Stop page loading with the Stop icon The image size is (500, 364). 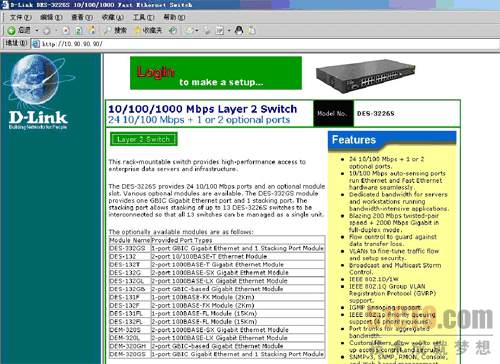[x=66, y=31]
